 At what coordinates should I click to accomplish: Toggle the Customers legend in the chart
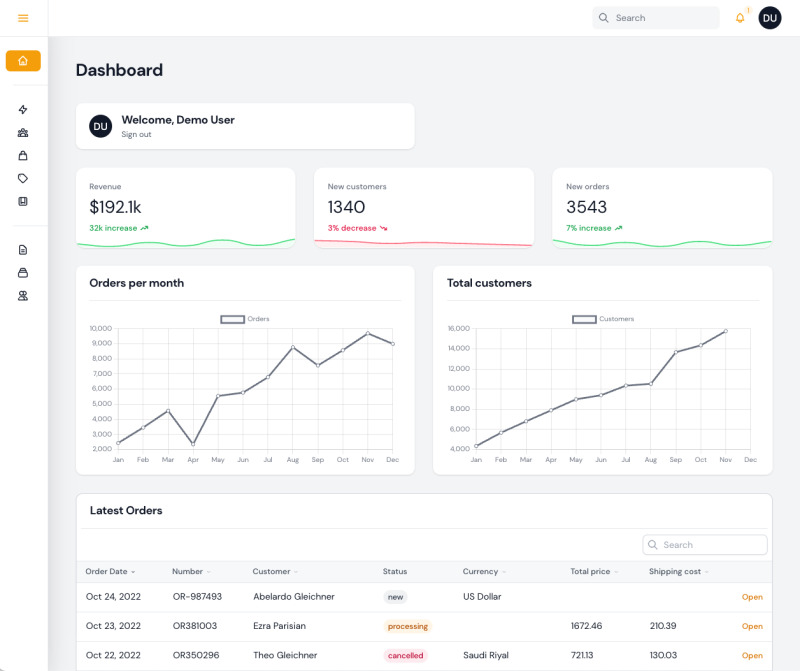point(603,319)
